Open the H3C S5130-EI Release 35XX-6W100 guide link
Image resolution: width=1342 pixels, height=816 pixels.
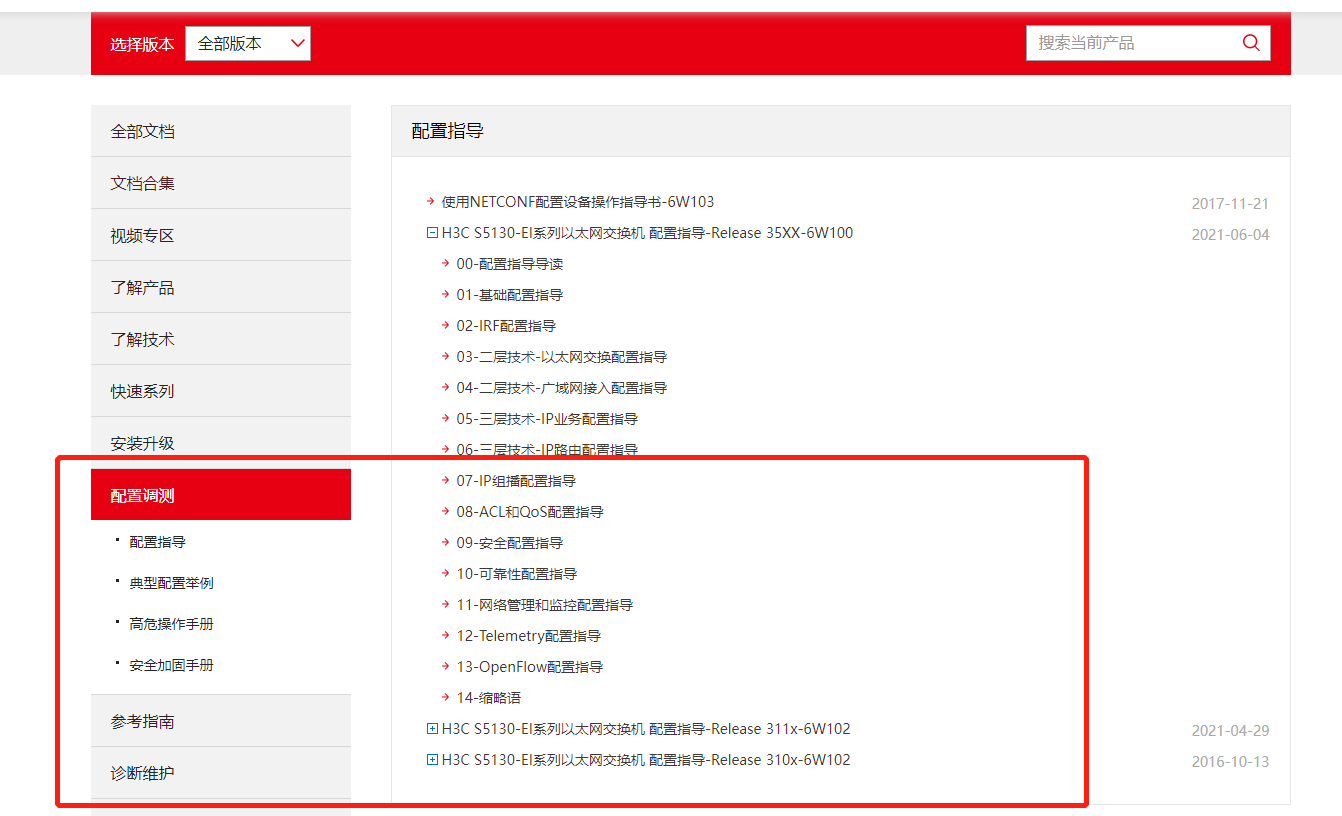point(647,233)
